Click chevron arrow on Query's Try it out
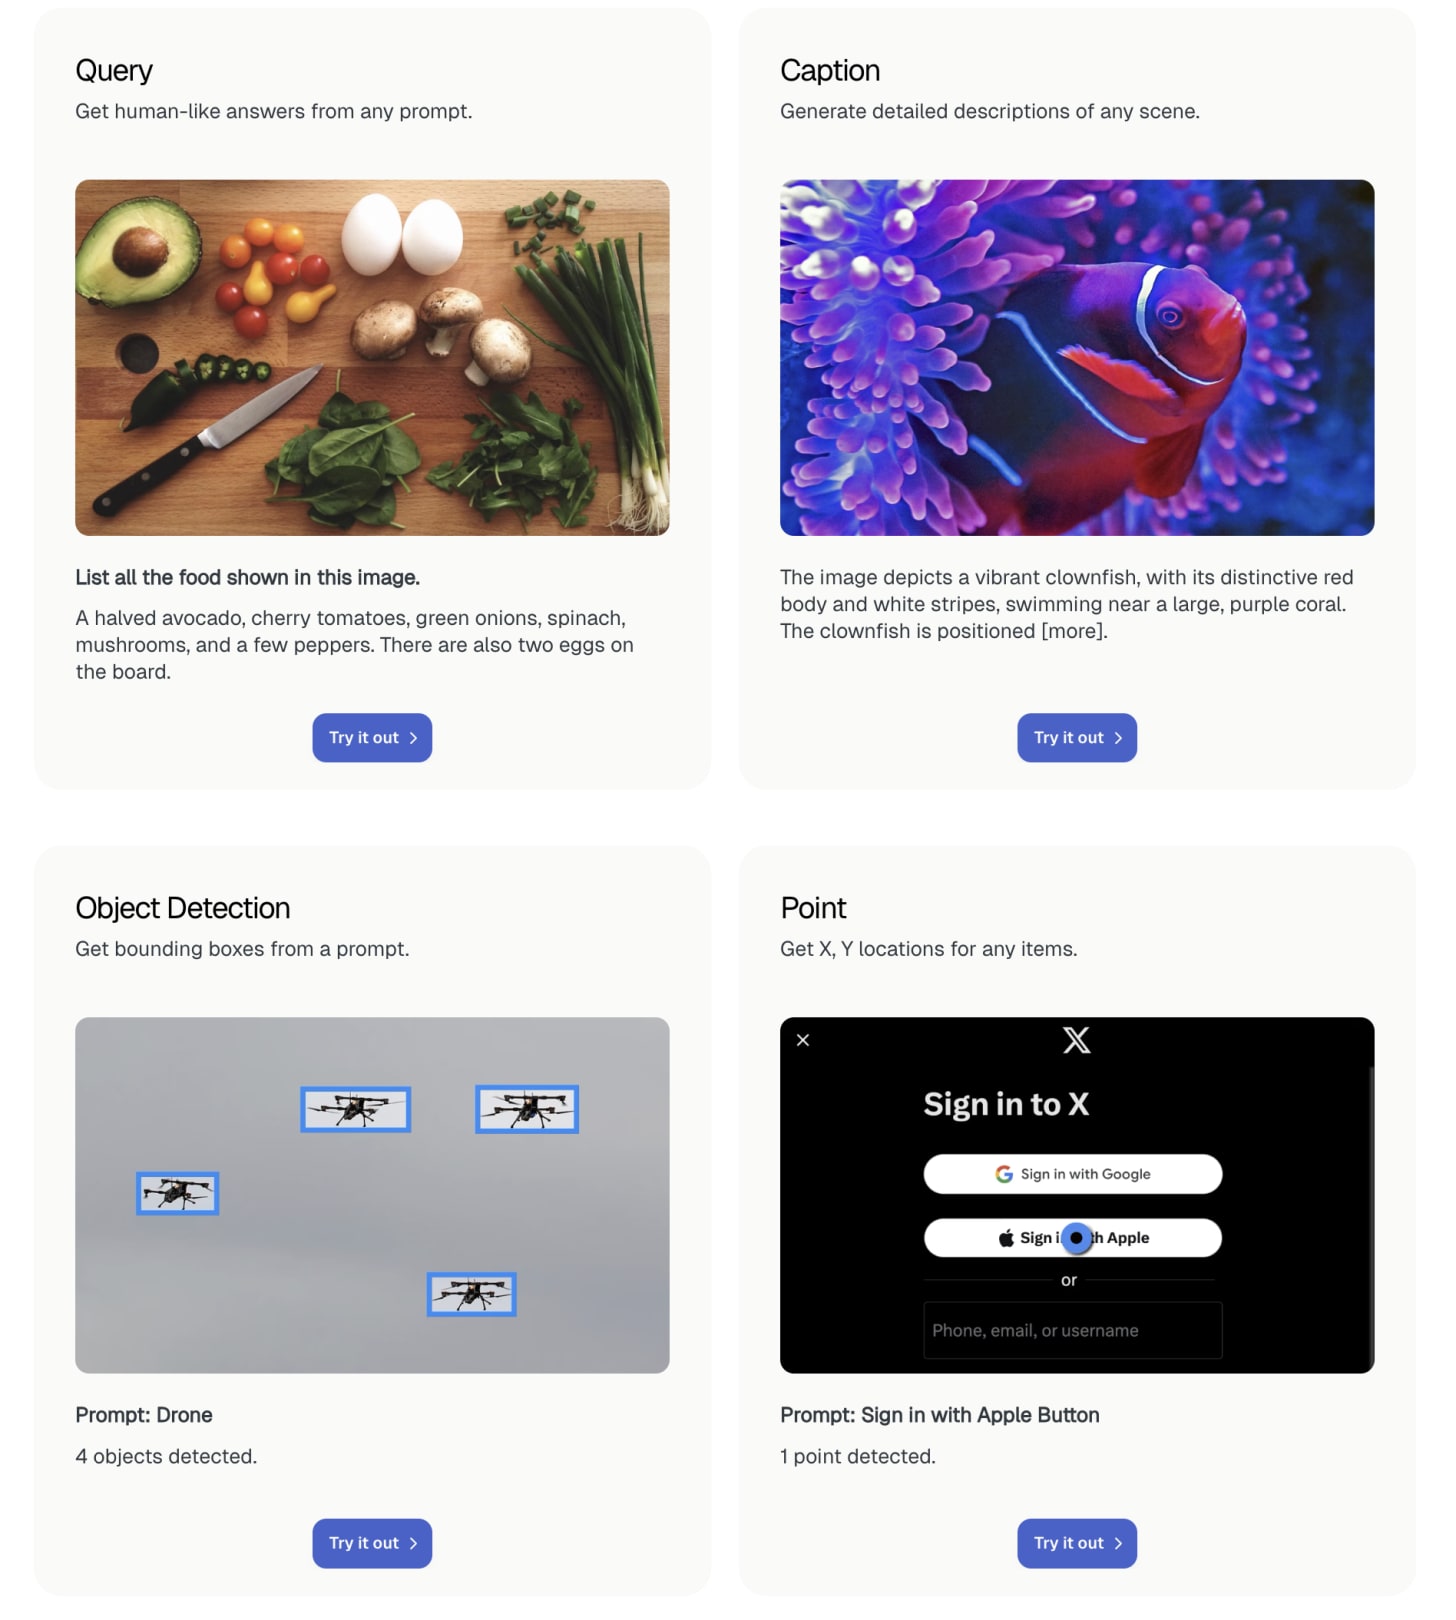 [x=413, y=738]
